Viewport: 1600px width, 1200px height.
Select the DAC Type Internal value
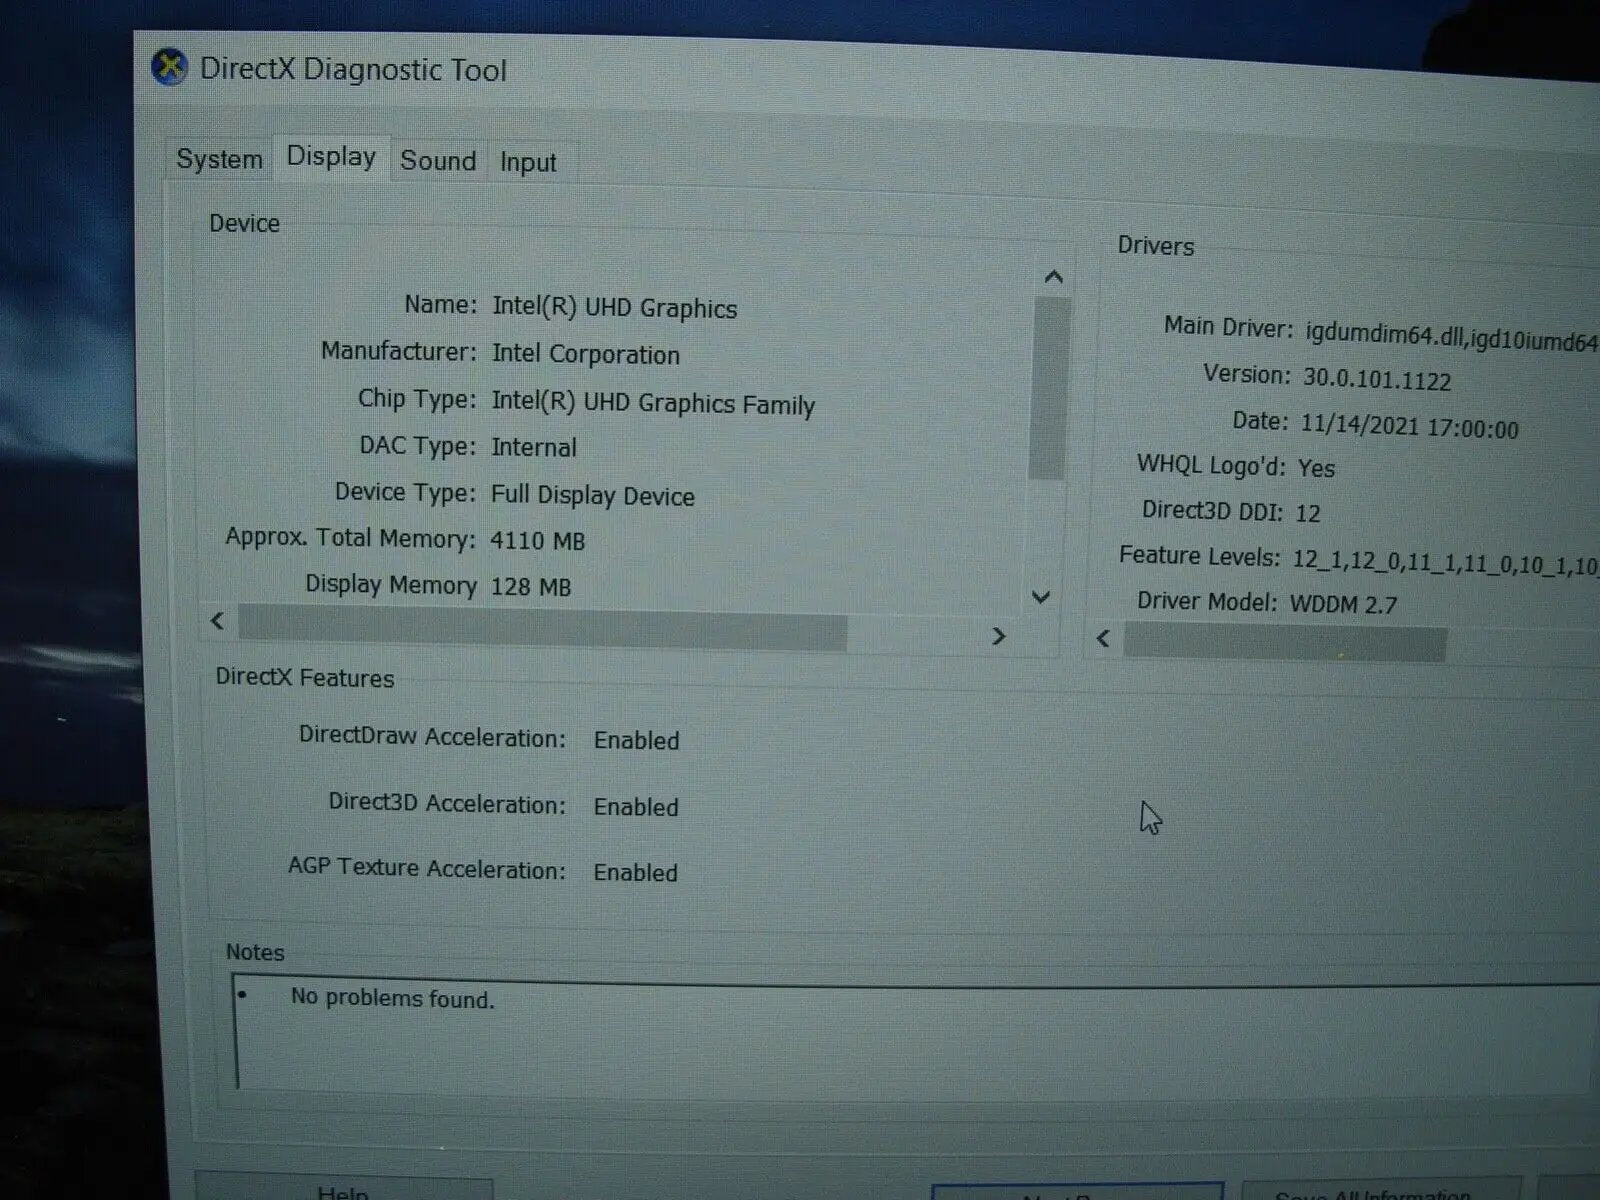coord(533,447)
